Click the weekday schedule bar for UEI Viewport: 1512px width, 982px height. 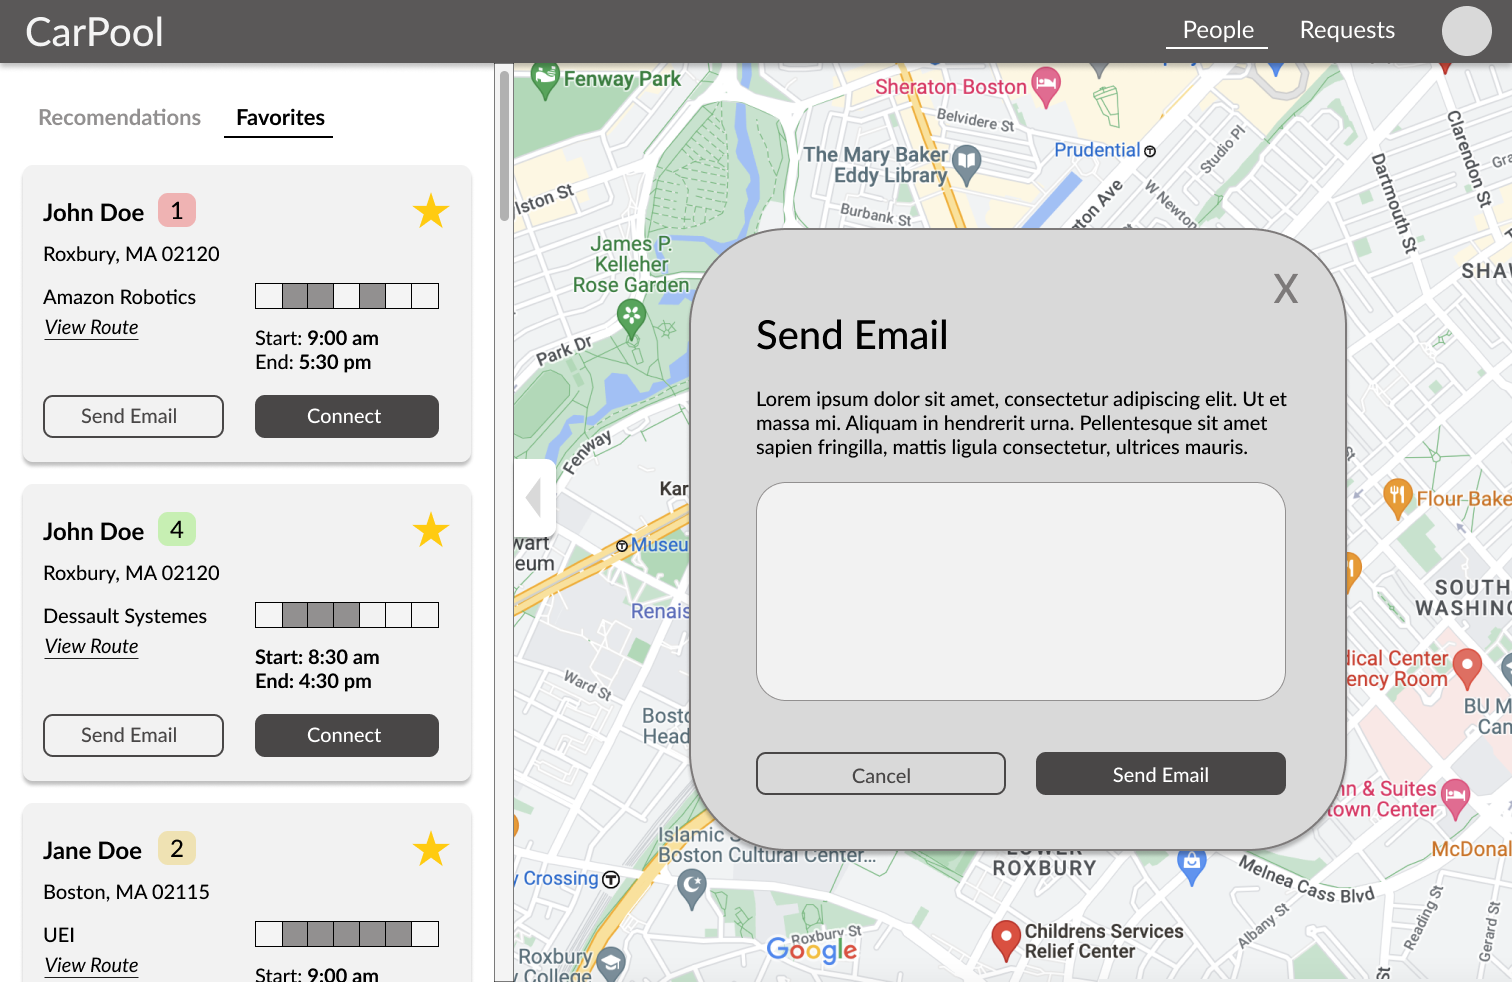[x=347, y=934]
